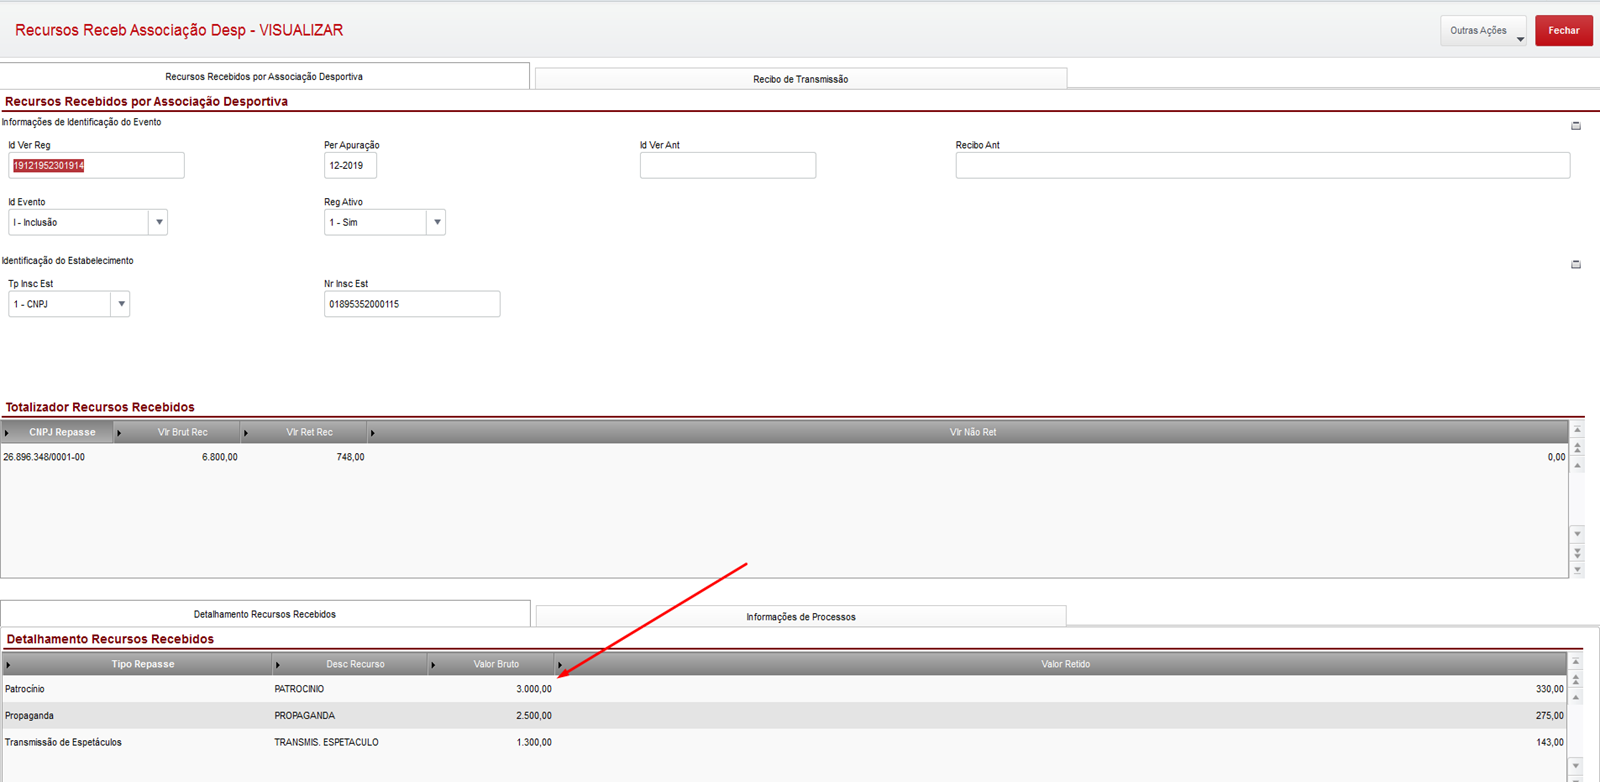
Task: Jump to first row in Totalizador grid
Action: [1577, 430]
